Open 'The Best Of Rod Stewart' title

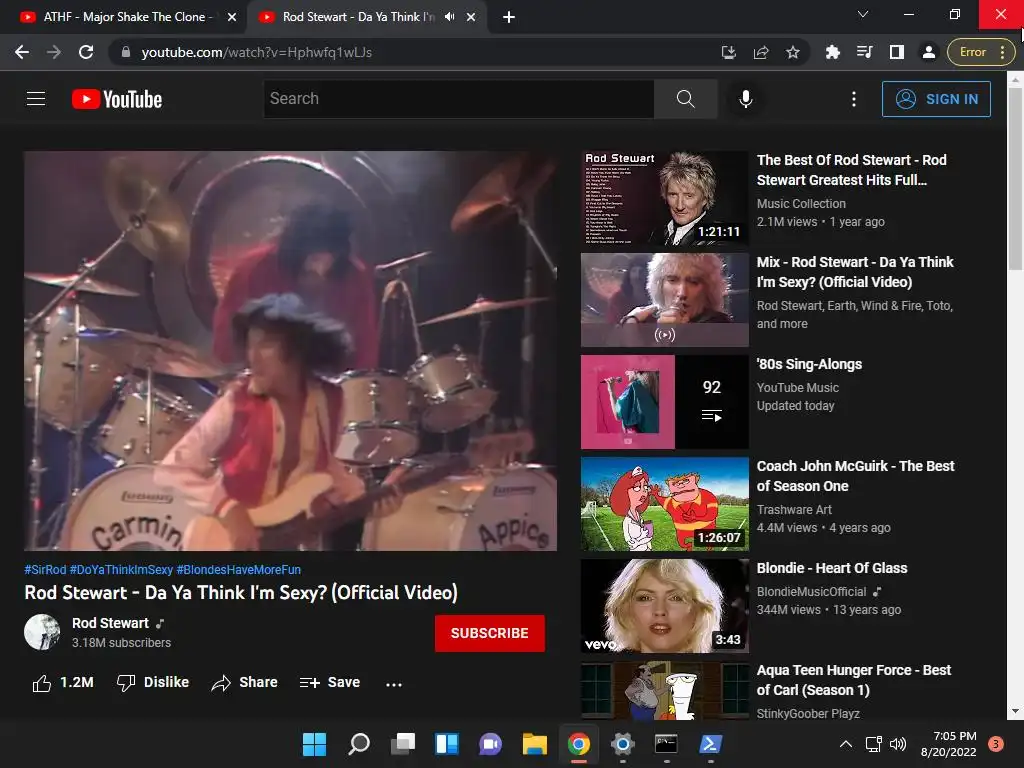pos(852,170)
